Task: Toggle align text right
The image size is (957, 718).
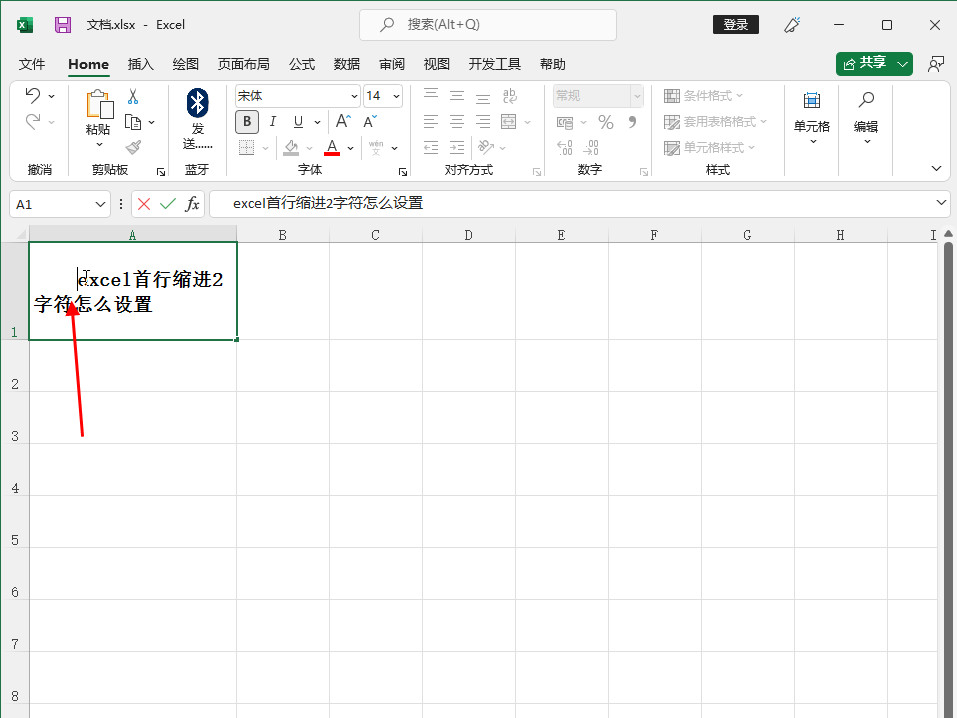Action: coord(483,121)
